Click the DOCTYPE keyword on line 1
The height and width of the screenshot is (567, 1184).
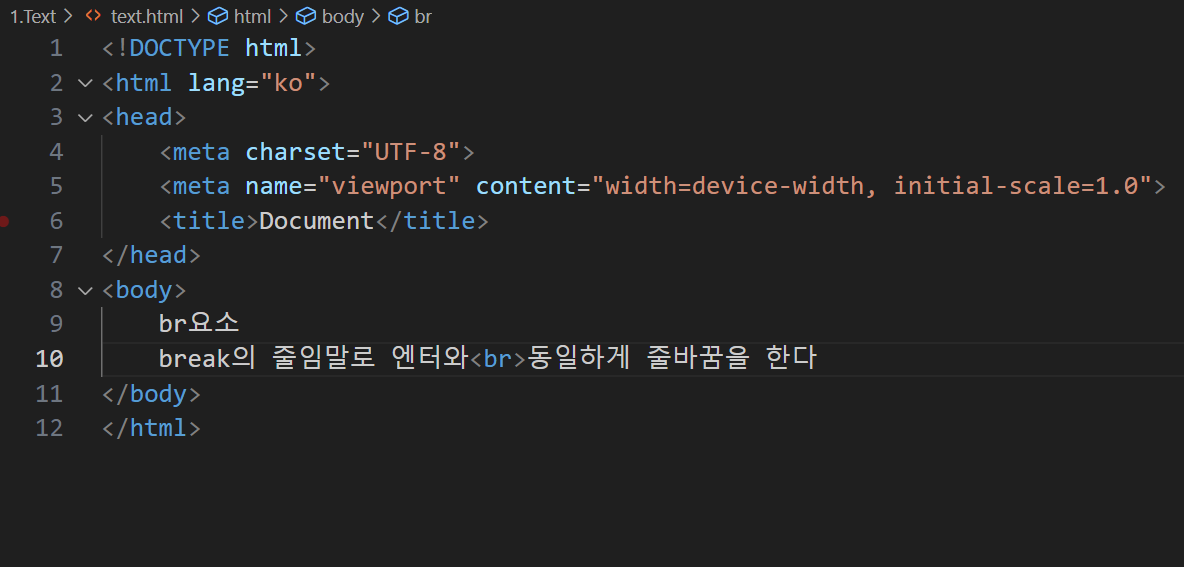tap(179, 49)
